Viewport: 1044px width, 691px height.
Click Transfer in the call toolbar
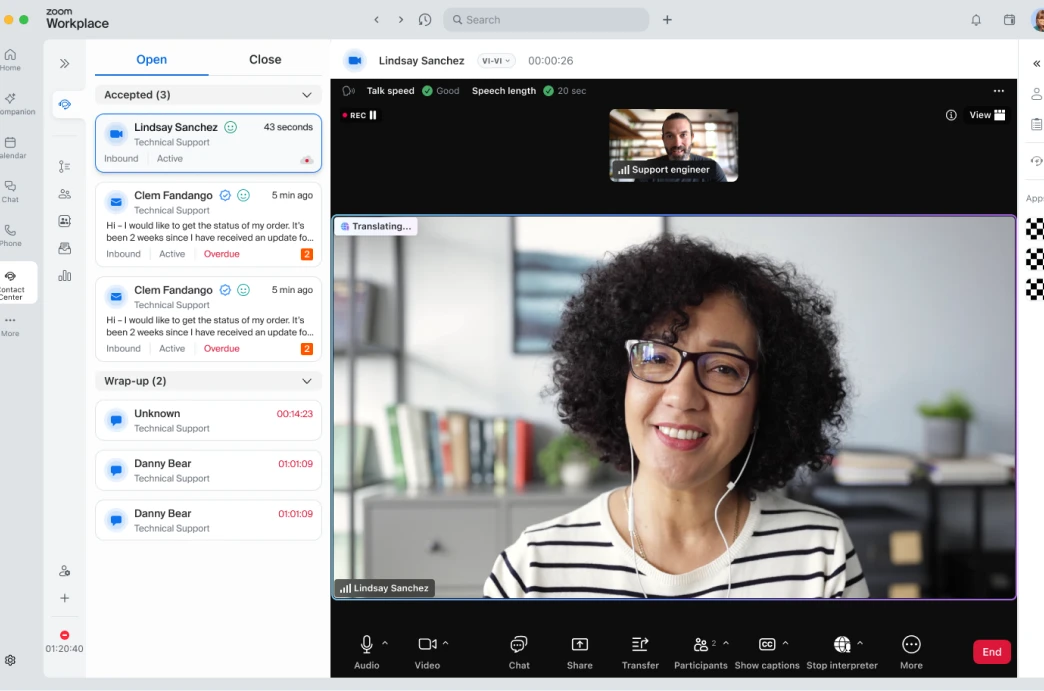(640, 652)
